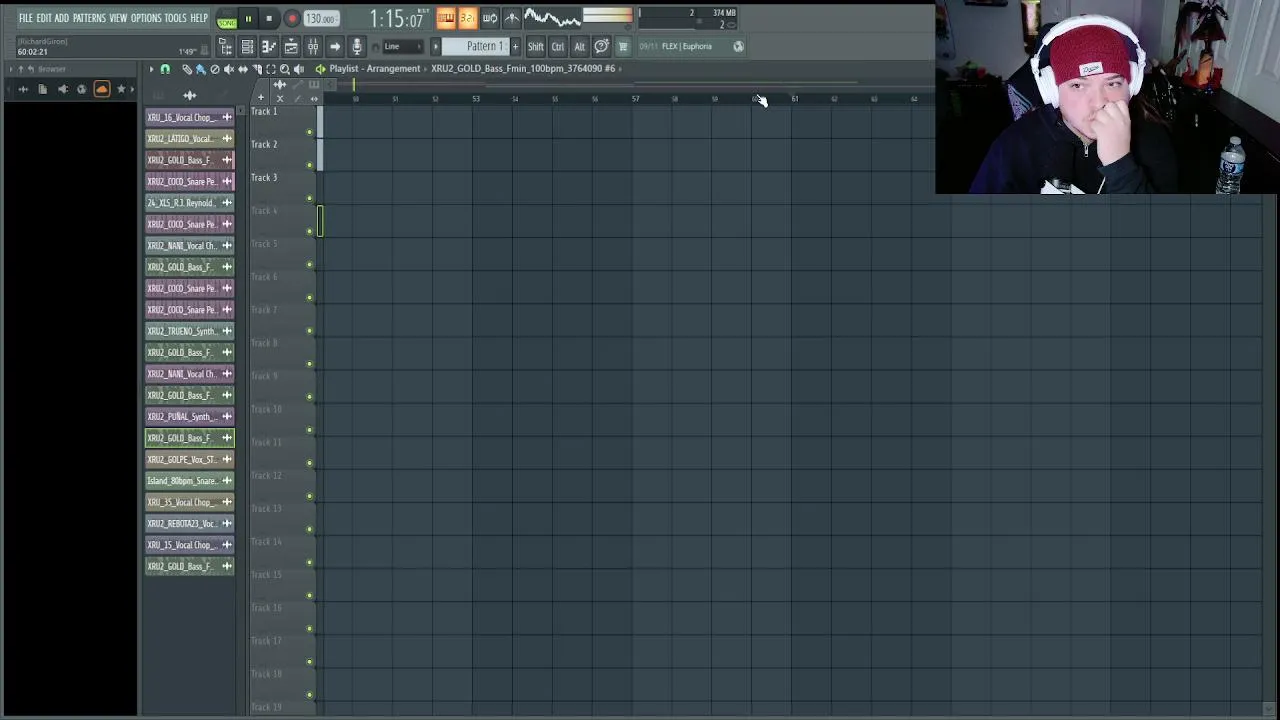Click the microphone recording icon

click(357, 46)
